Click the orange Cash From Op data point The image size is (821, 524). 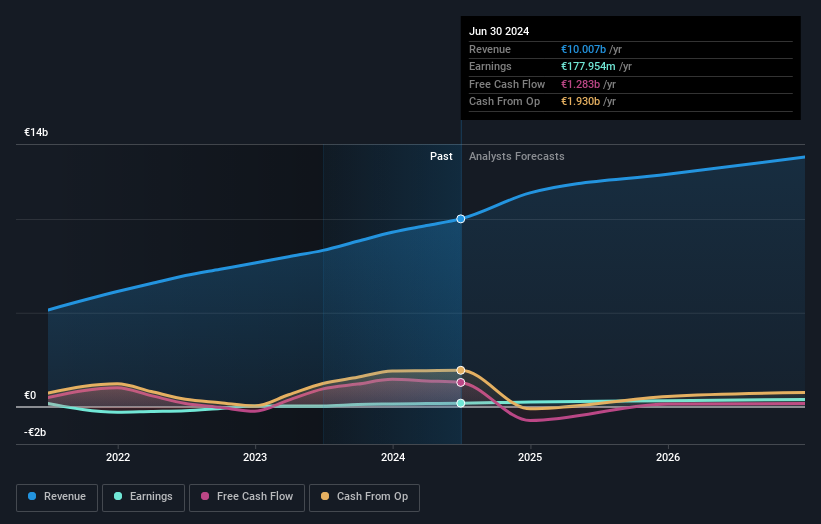click(461, 370)
